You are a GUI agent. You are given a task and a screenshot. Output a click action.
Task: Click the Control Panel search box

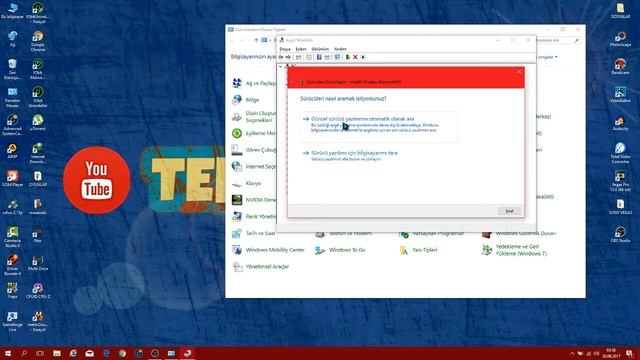(557, 40)
